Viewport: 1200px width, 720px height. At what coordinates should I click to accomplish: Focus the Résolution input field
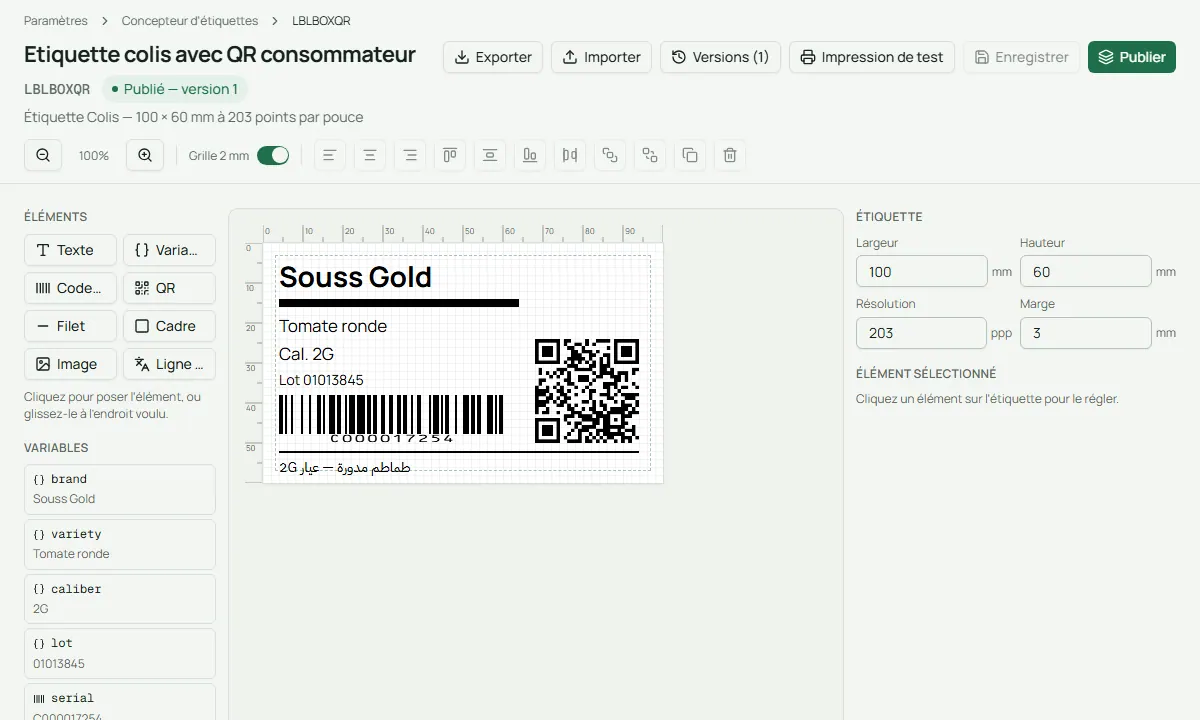922,333
